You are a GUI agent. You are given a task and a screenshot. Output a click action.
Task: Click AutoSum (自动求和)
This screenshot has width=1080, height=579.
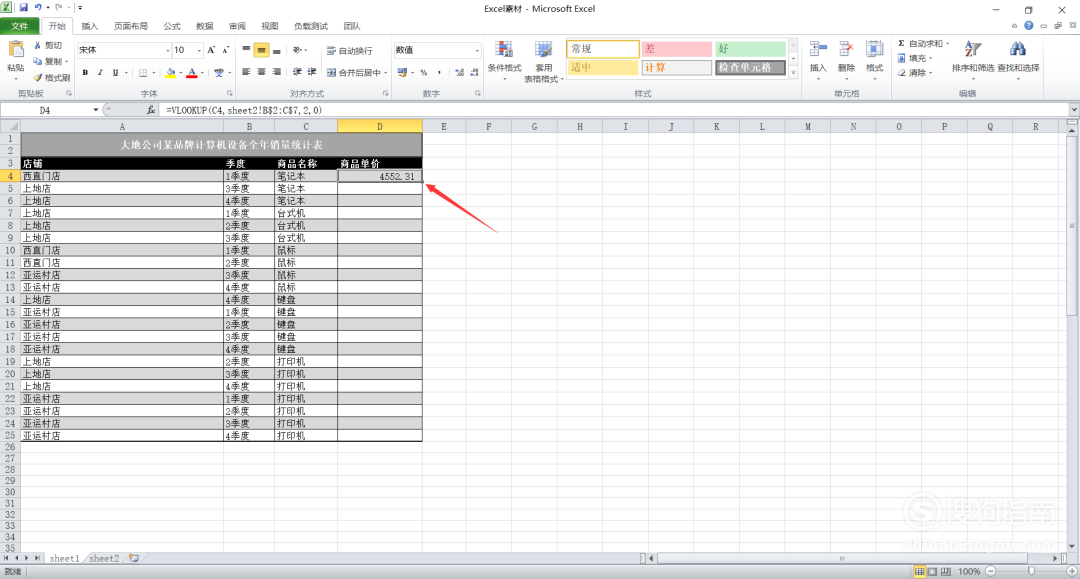[923, 43]
